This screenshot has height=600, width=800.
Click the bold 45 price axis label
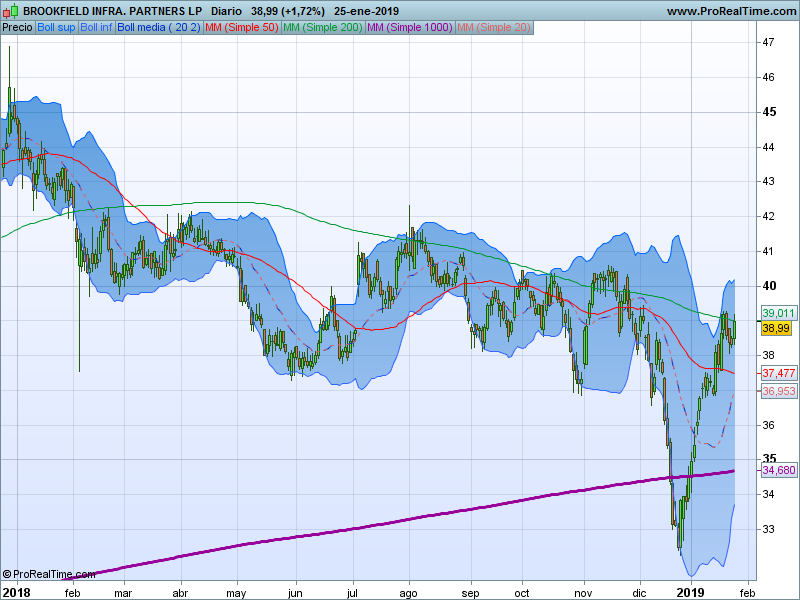tap(769, 112)
